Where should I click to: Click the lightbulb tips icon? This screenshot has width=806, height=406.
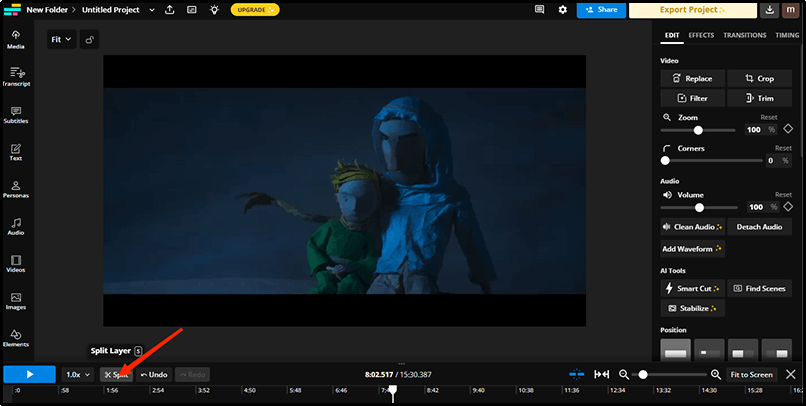213,10
